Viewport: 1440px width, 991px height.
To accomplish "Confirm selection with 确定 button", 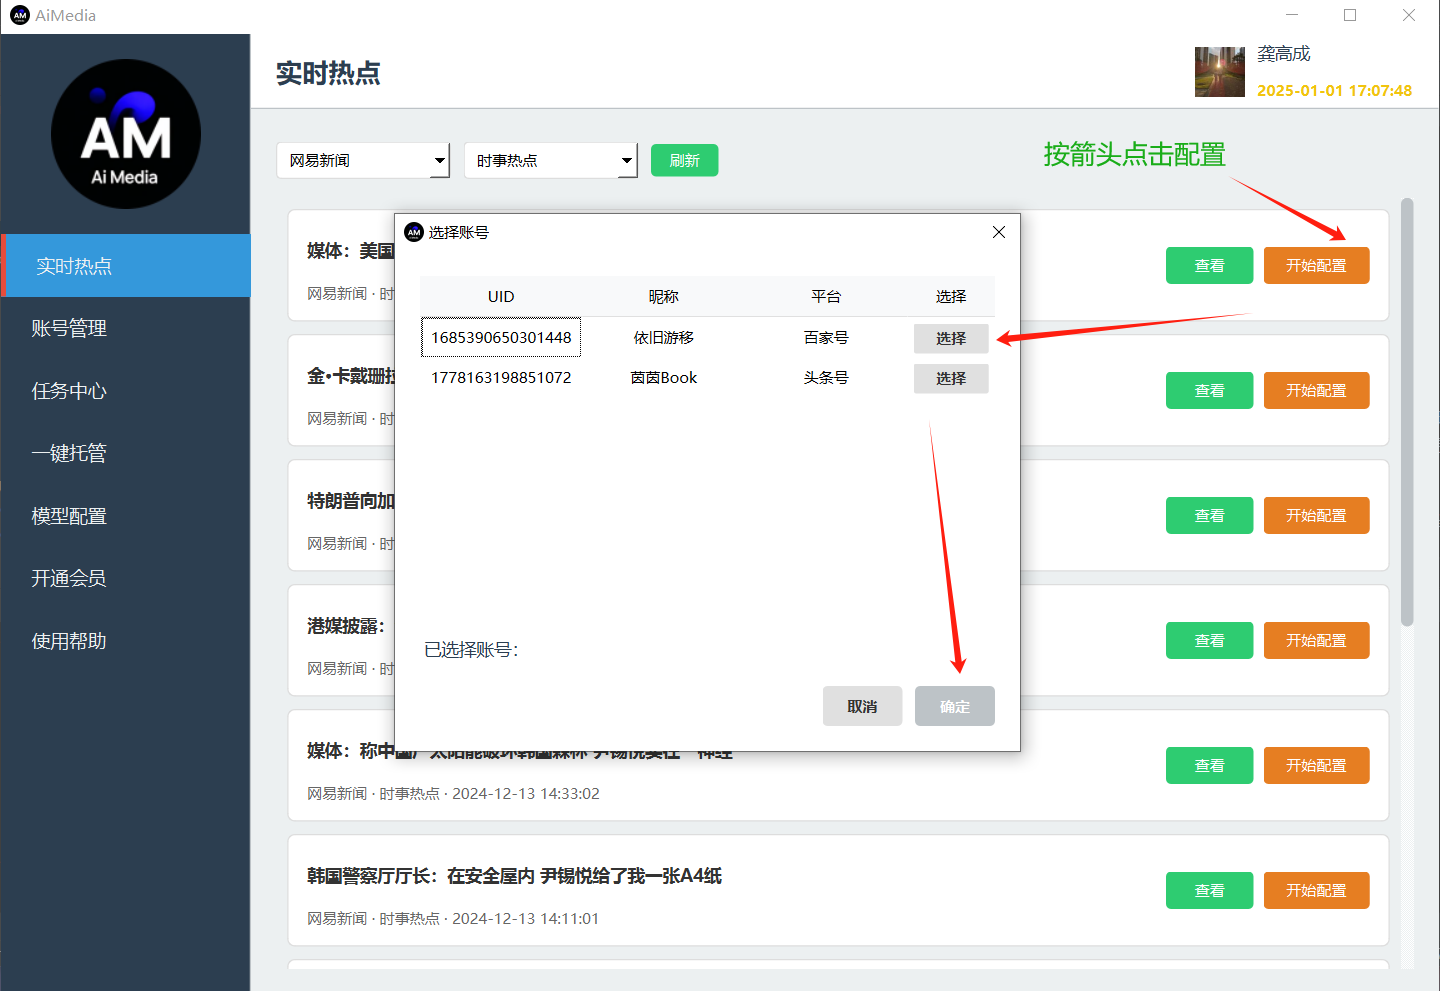I will coord(954,706).
